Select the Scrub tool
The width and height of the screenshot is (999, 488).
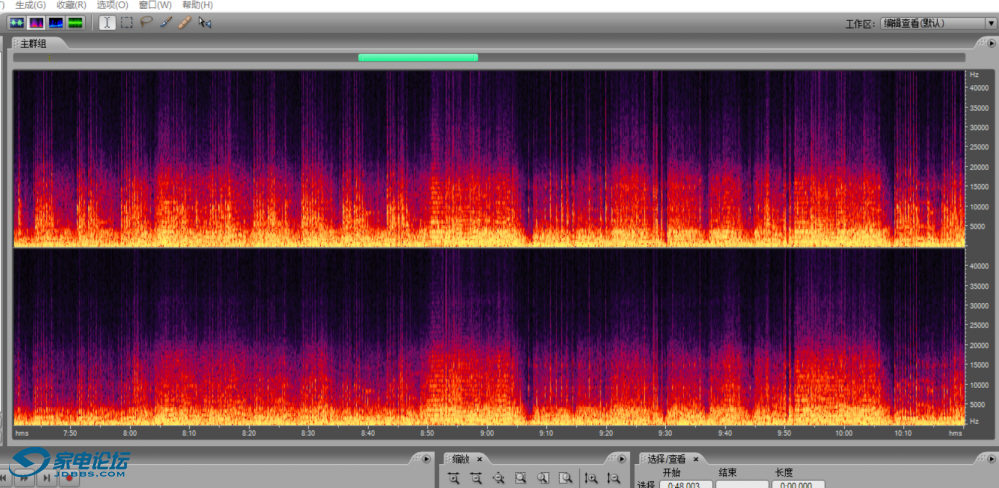point(204,22)
